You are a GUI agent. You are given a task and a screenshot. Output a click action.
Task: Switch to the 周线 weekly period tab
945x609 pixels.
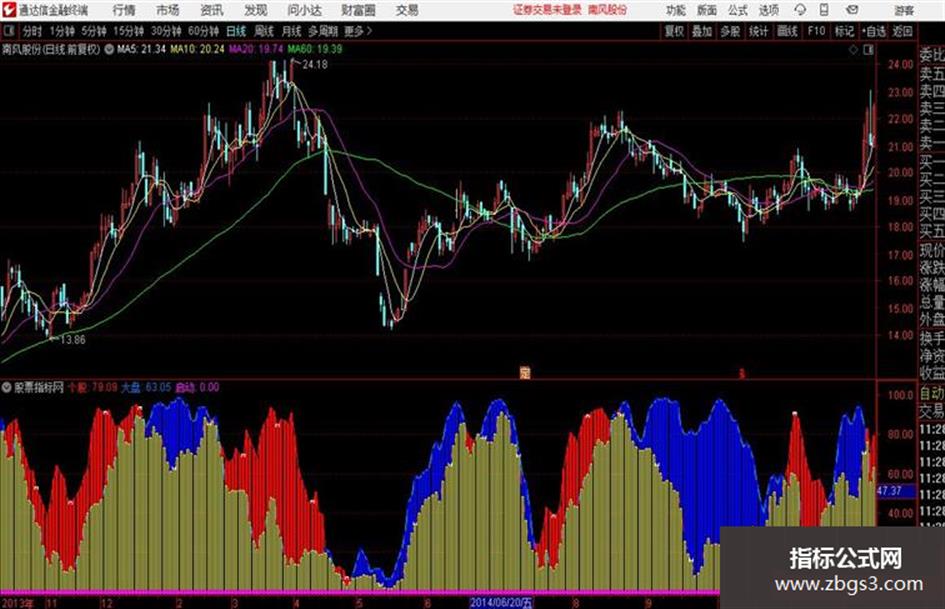pyautogui.click(x=263, y=31)
